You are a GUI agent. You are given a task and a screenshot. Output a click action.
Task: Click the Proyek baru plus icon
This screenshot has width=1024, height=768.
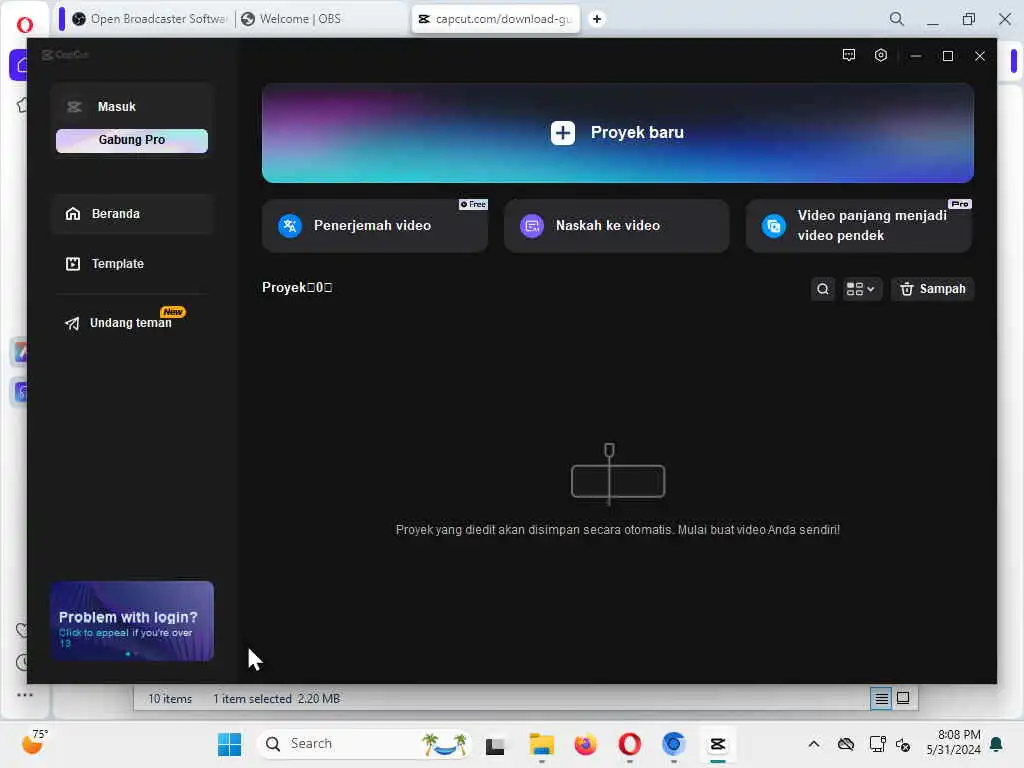point(562,133)
